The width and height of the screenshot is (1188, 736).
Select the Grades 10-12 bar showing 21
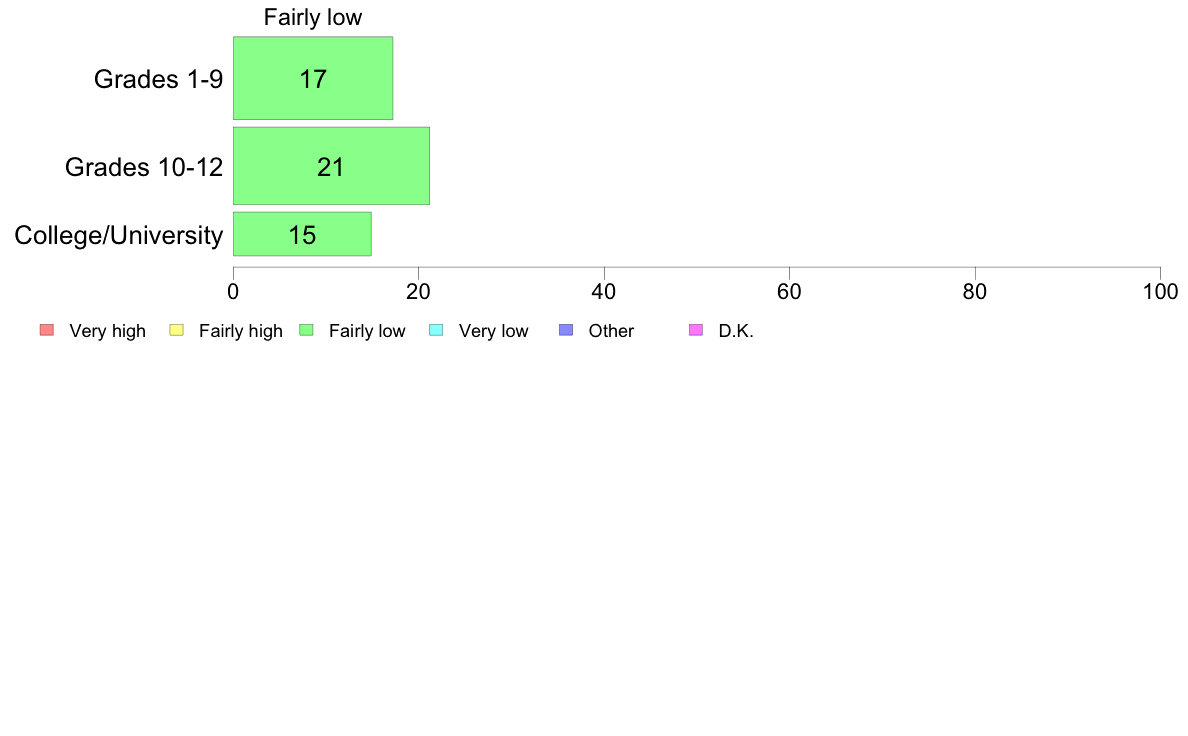tap(331, 166)
